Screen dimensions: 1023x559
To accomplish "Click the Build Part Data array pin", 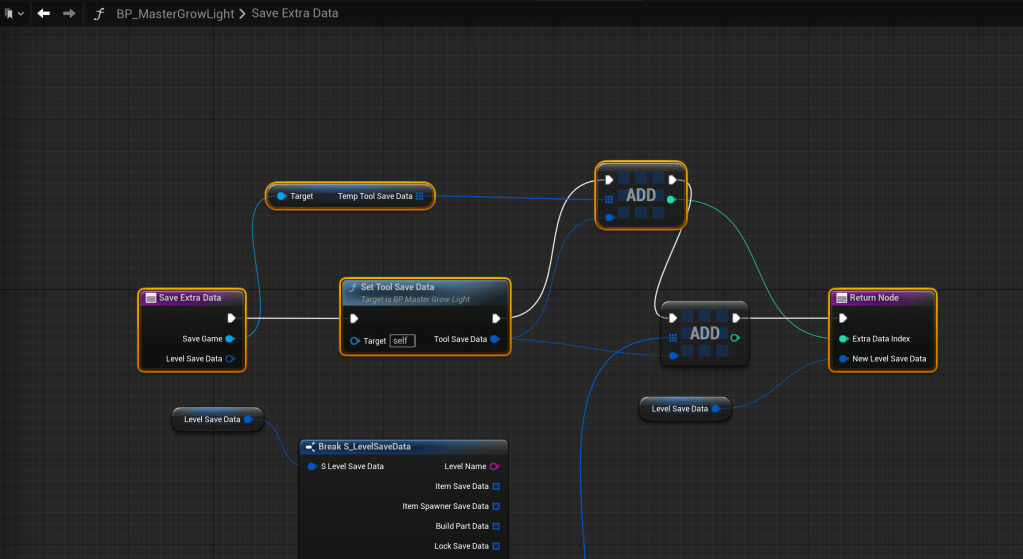I will (496, 526).
